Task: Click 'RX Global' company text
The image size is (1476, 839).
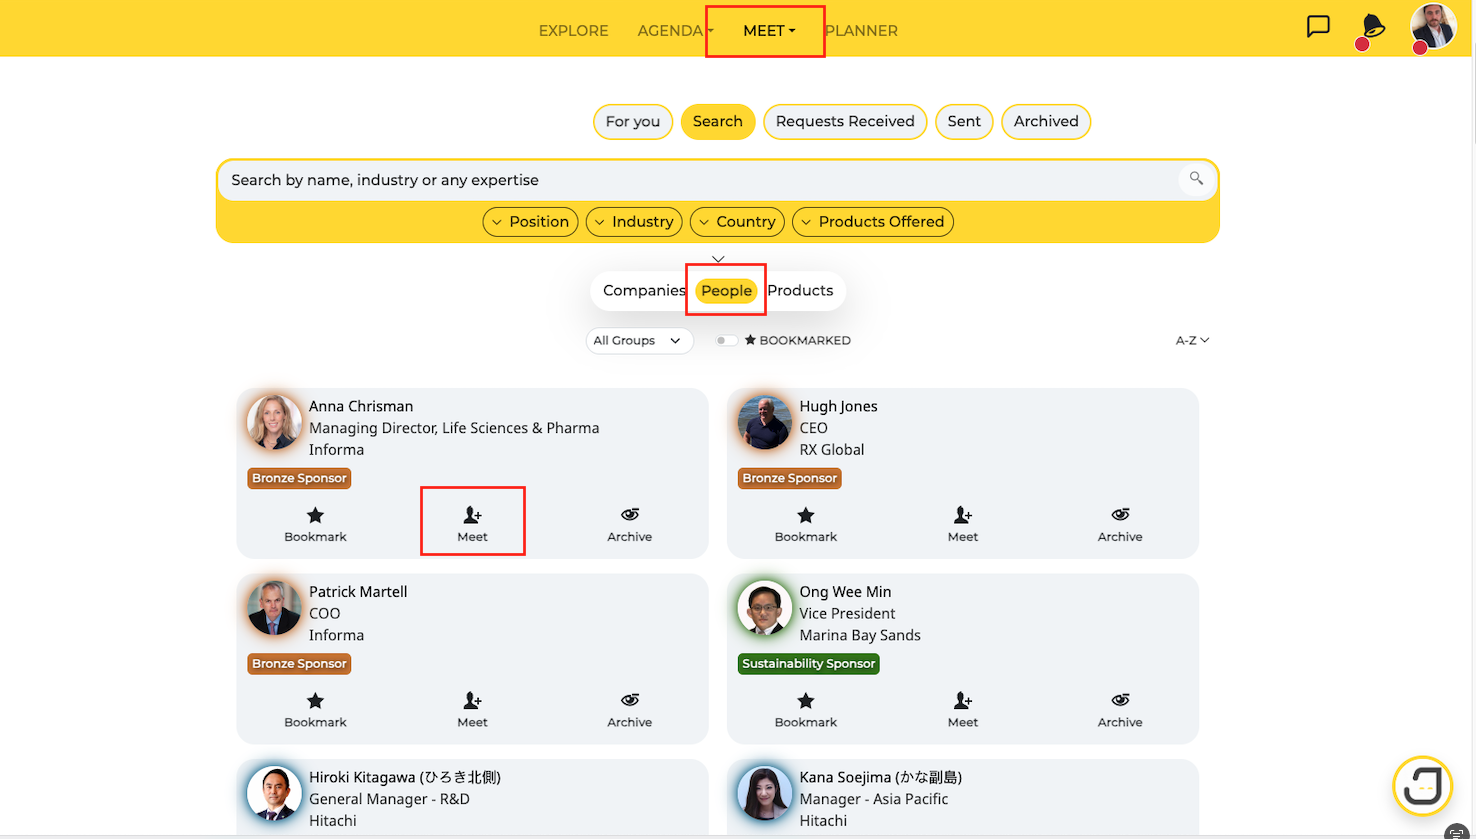Action: coord(832,450)
